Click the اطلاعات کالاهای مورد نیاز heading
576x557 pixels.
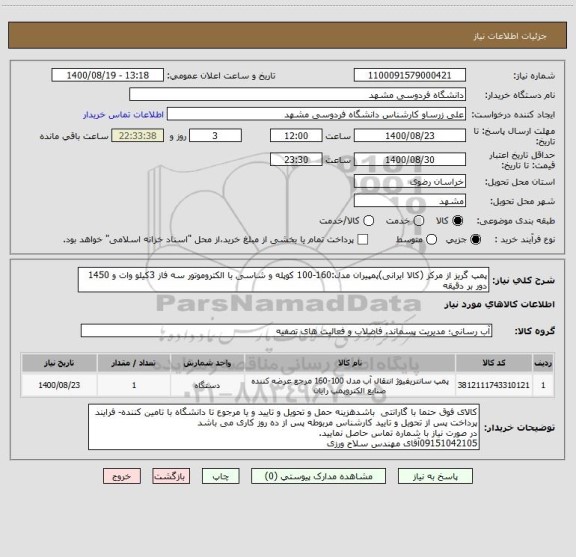tap(500, 304)
